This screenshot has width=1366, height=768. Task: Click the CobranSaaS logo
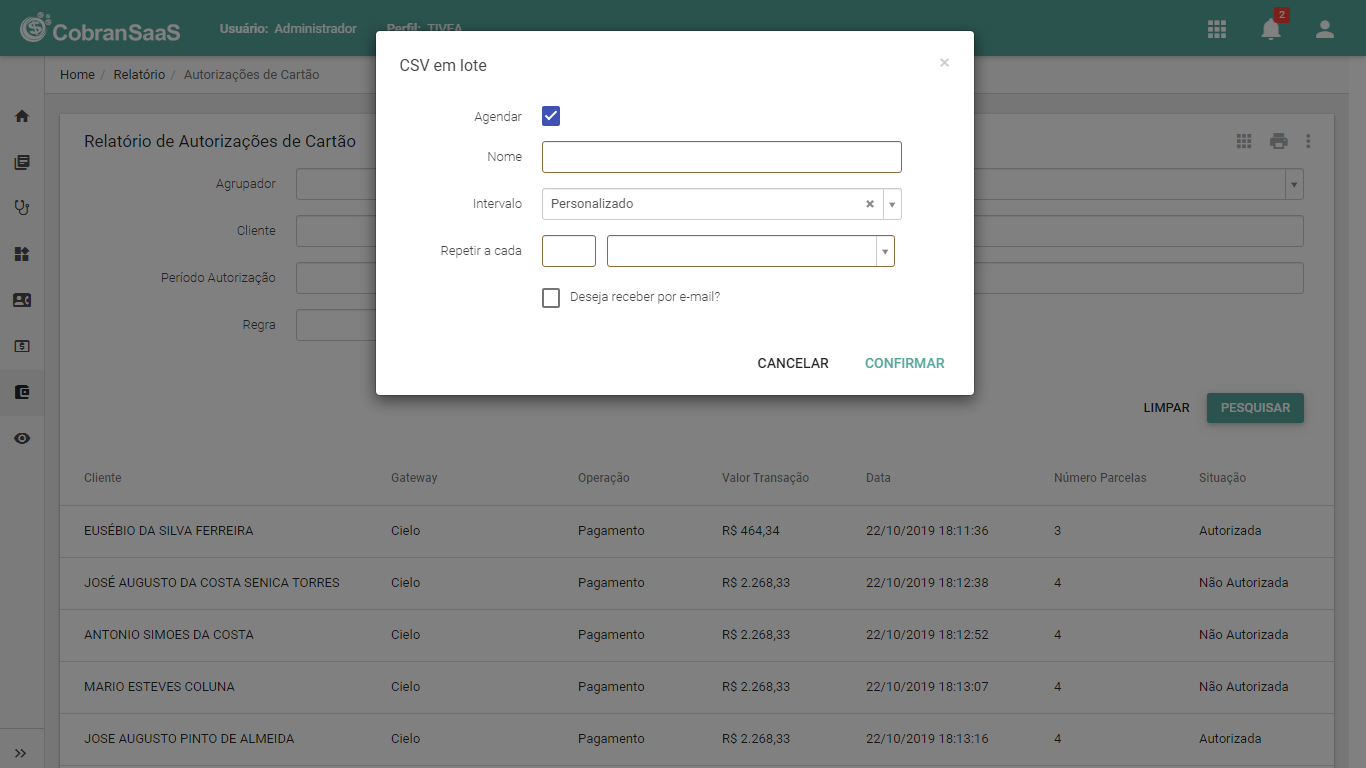(x=100, y=29)
